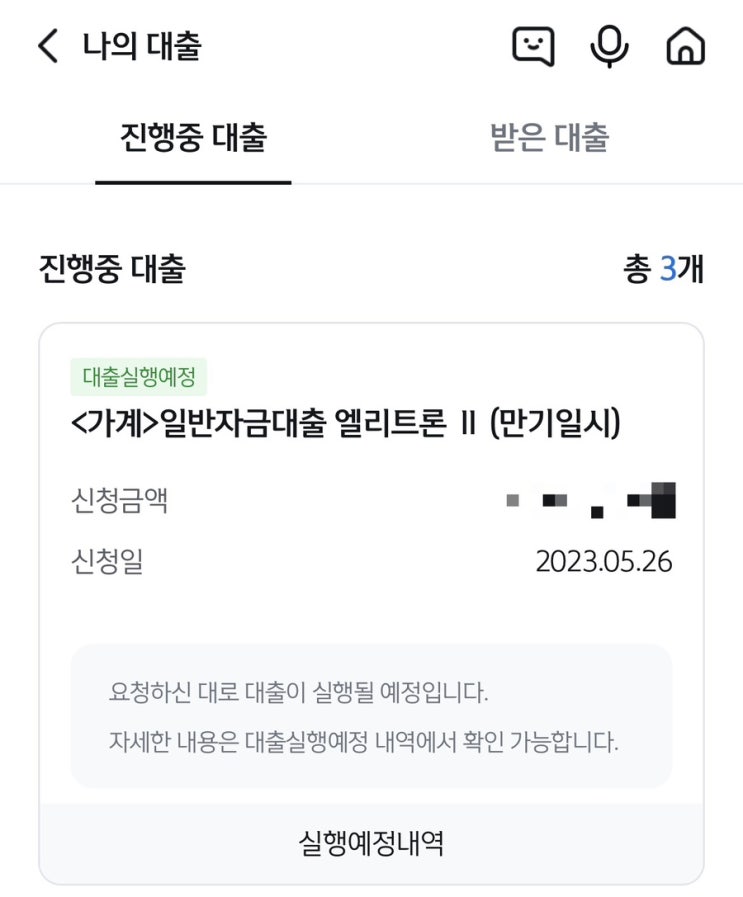This screenshot has height=897, width=743.
Task: Tap the microphone voice search icon
Action: [609, 46]
